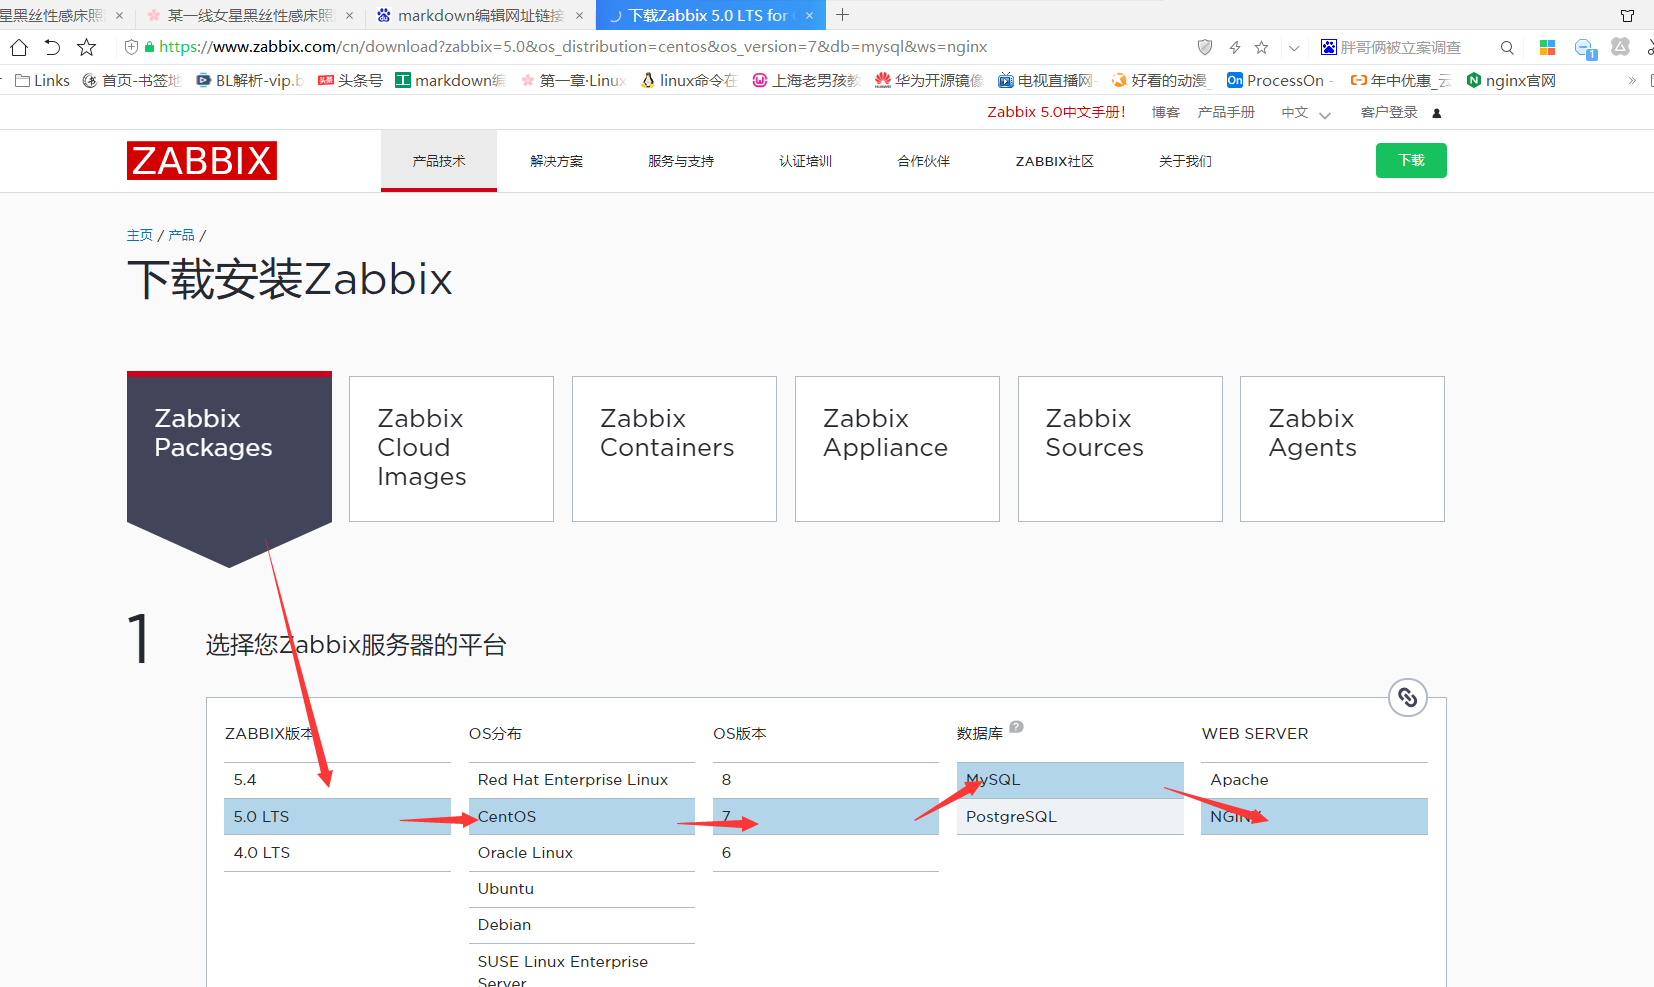Click the linux命令 bookmark penguin icon

(649, 80)
